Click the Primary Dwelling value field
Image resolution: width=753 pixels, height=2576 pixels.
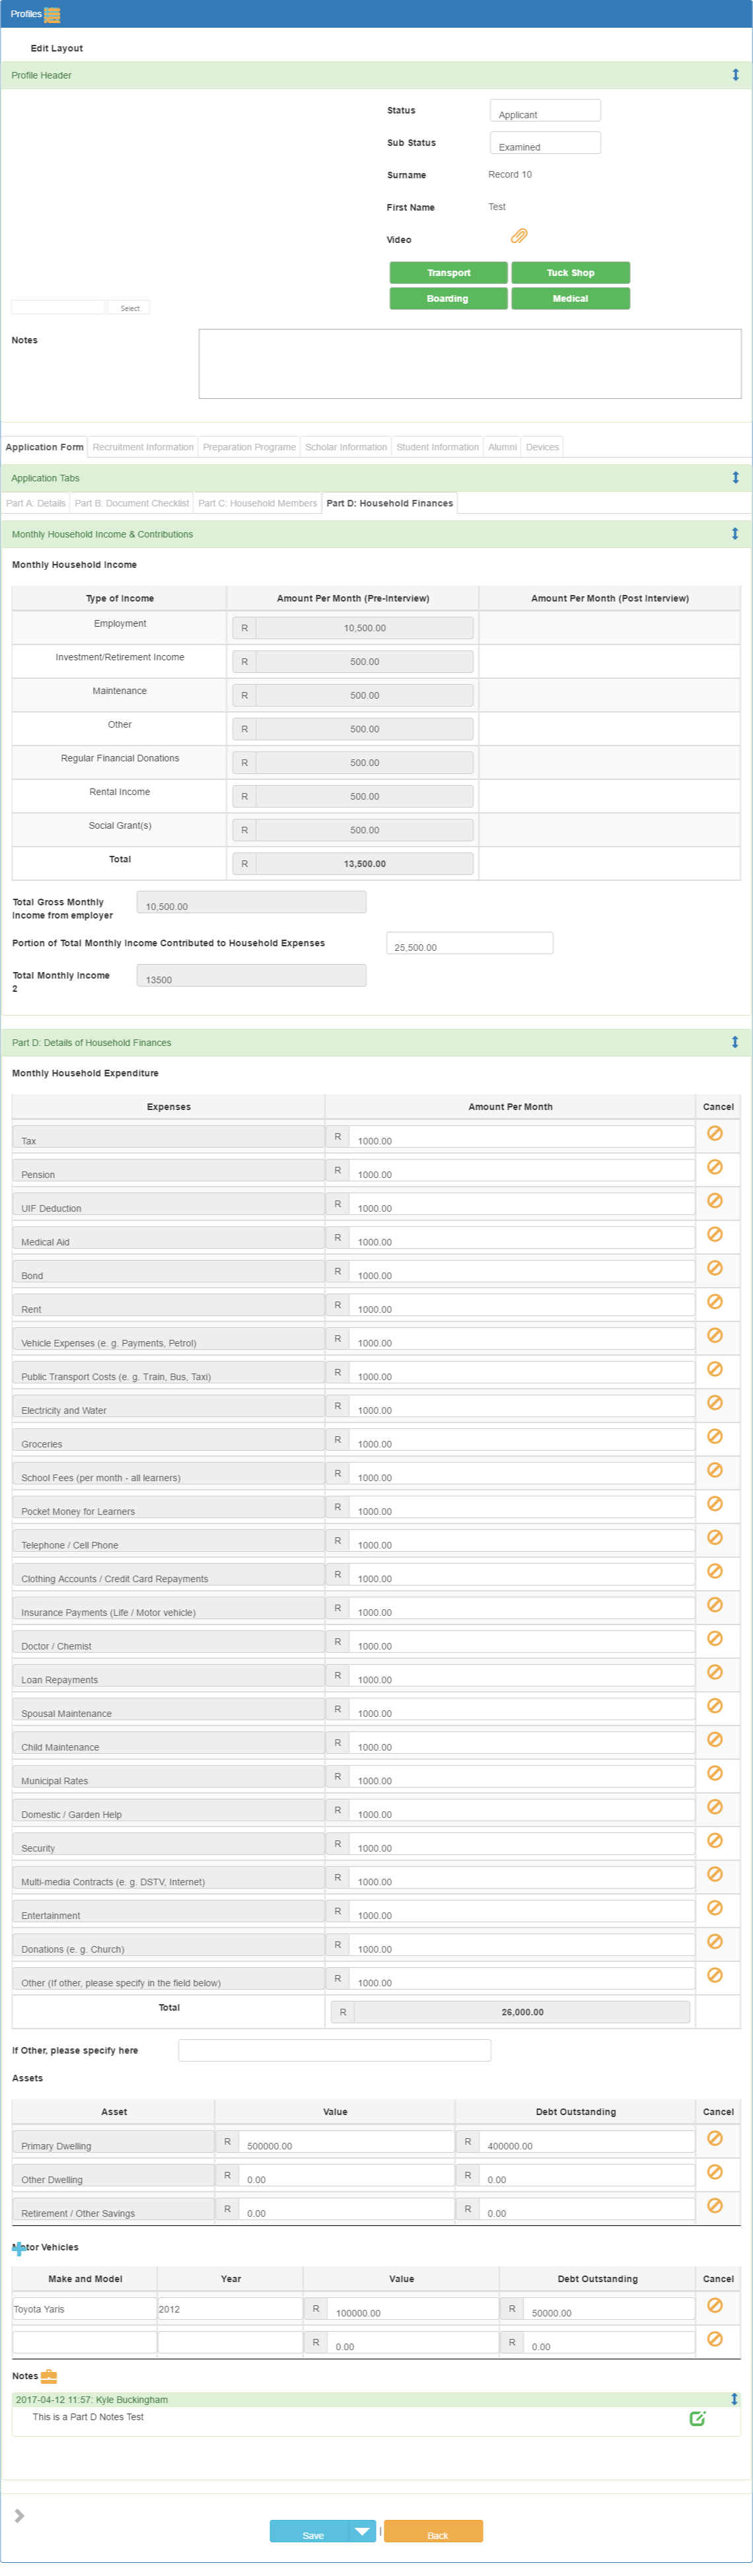(346, 2142)
